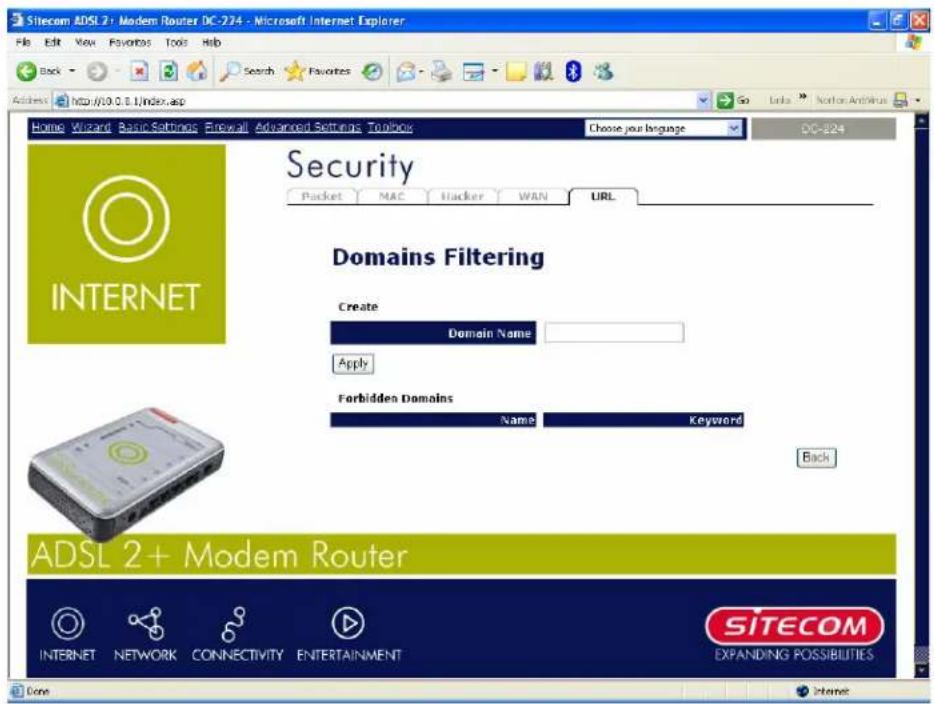Click the scrollbar down arrow

[x=921, y=670]
